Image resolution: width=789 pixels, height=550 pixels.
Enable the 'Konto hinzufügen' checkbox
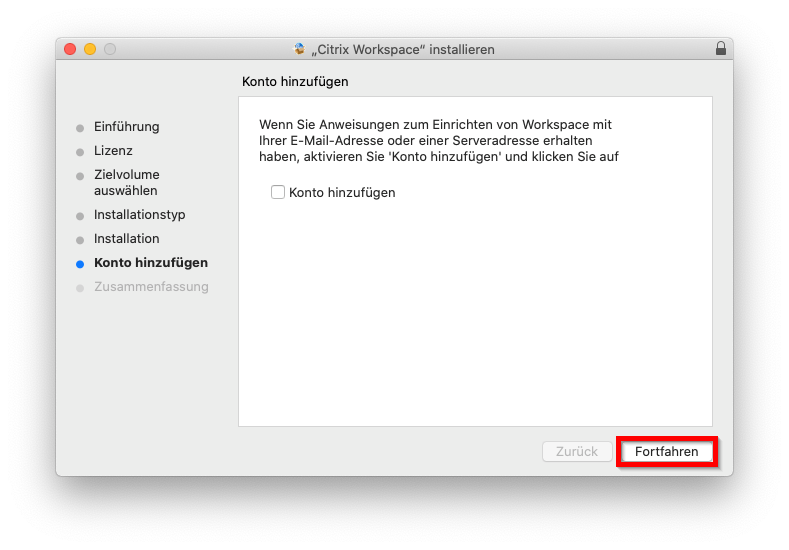point(278,192)
